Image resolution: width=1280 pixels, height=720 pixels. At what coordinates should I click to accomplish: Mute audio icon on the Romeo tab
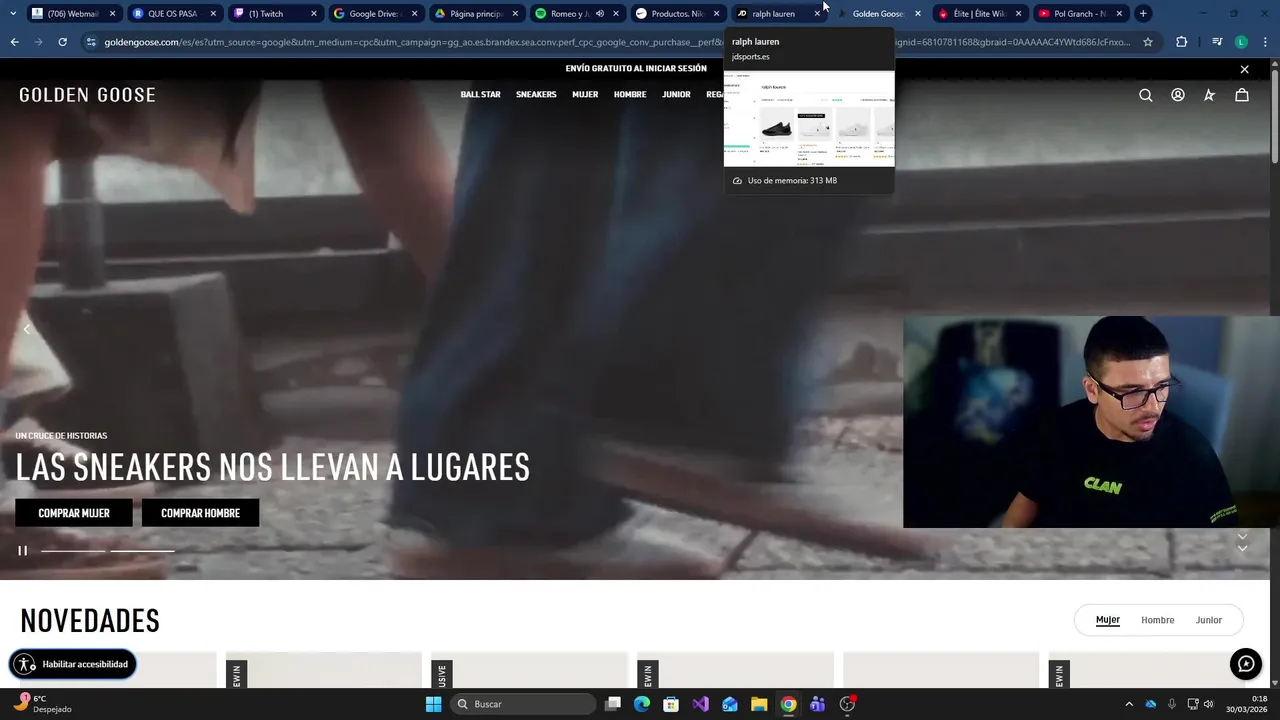point(600,14)
